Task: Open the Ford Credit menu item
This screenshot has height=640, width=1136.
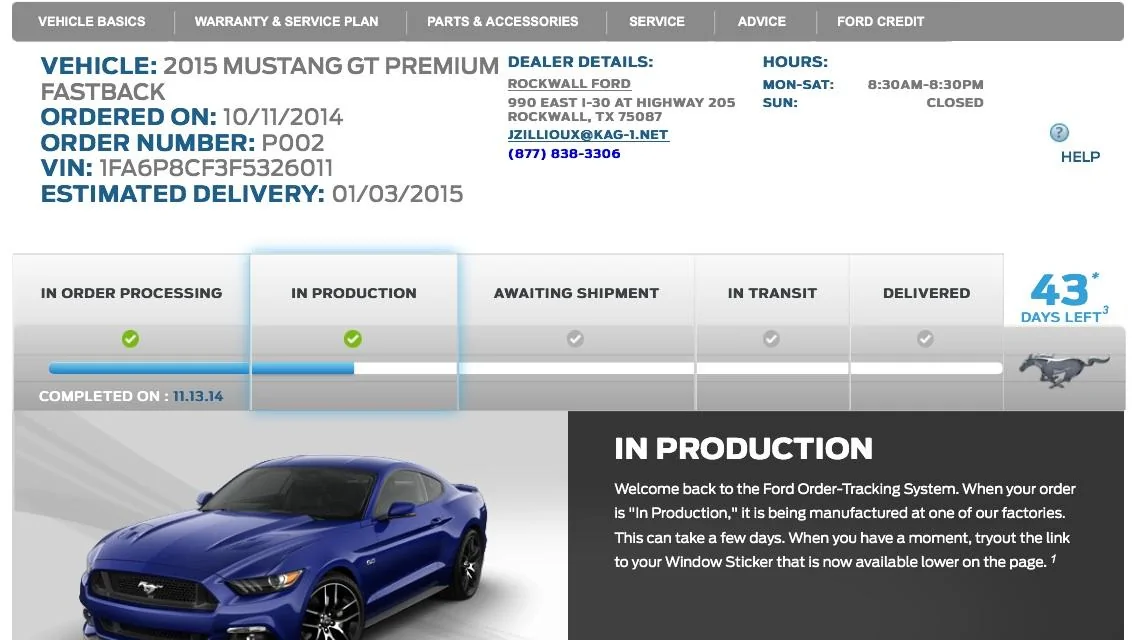Action: click(880, 22)
